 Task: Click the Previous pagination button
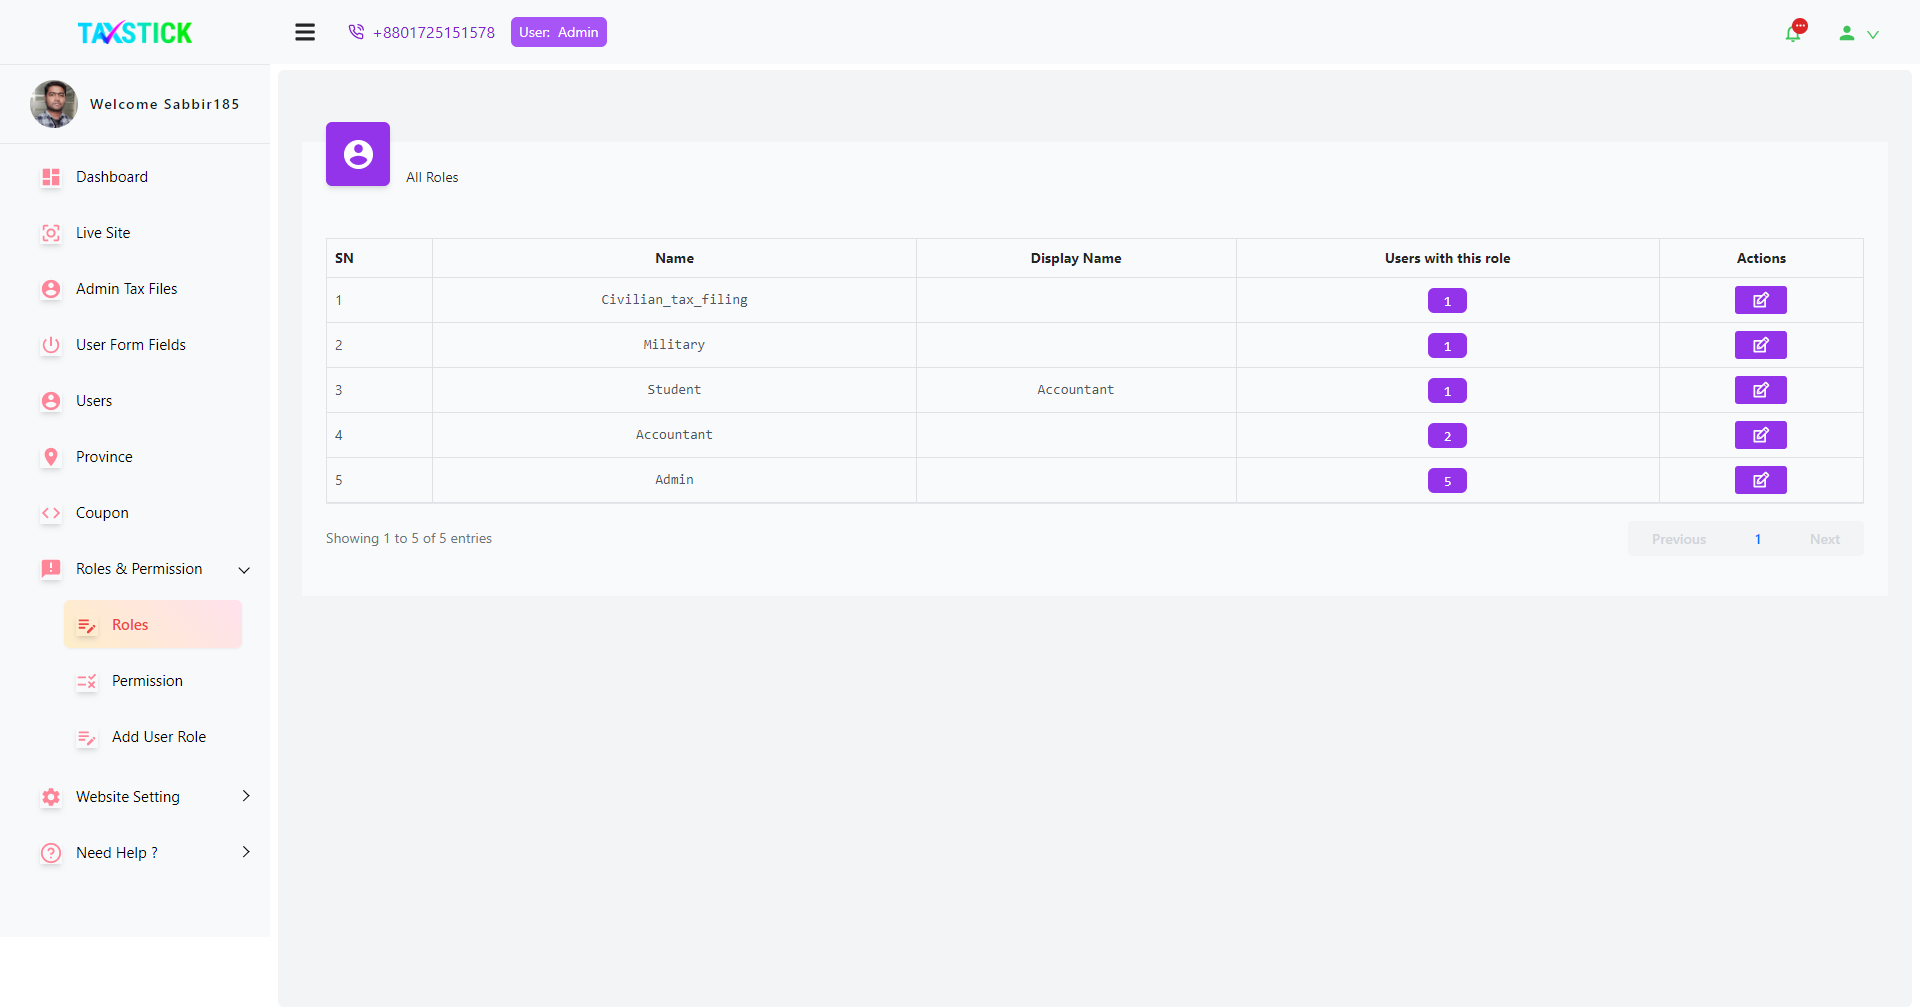[x=1679, y=539]
